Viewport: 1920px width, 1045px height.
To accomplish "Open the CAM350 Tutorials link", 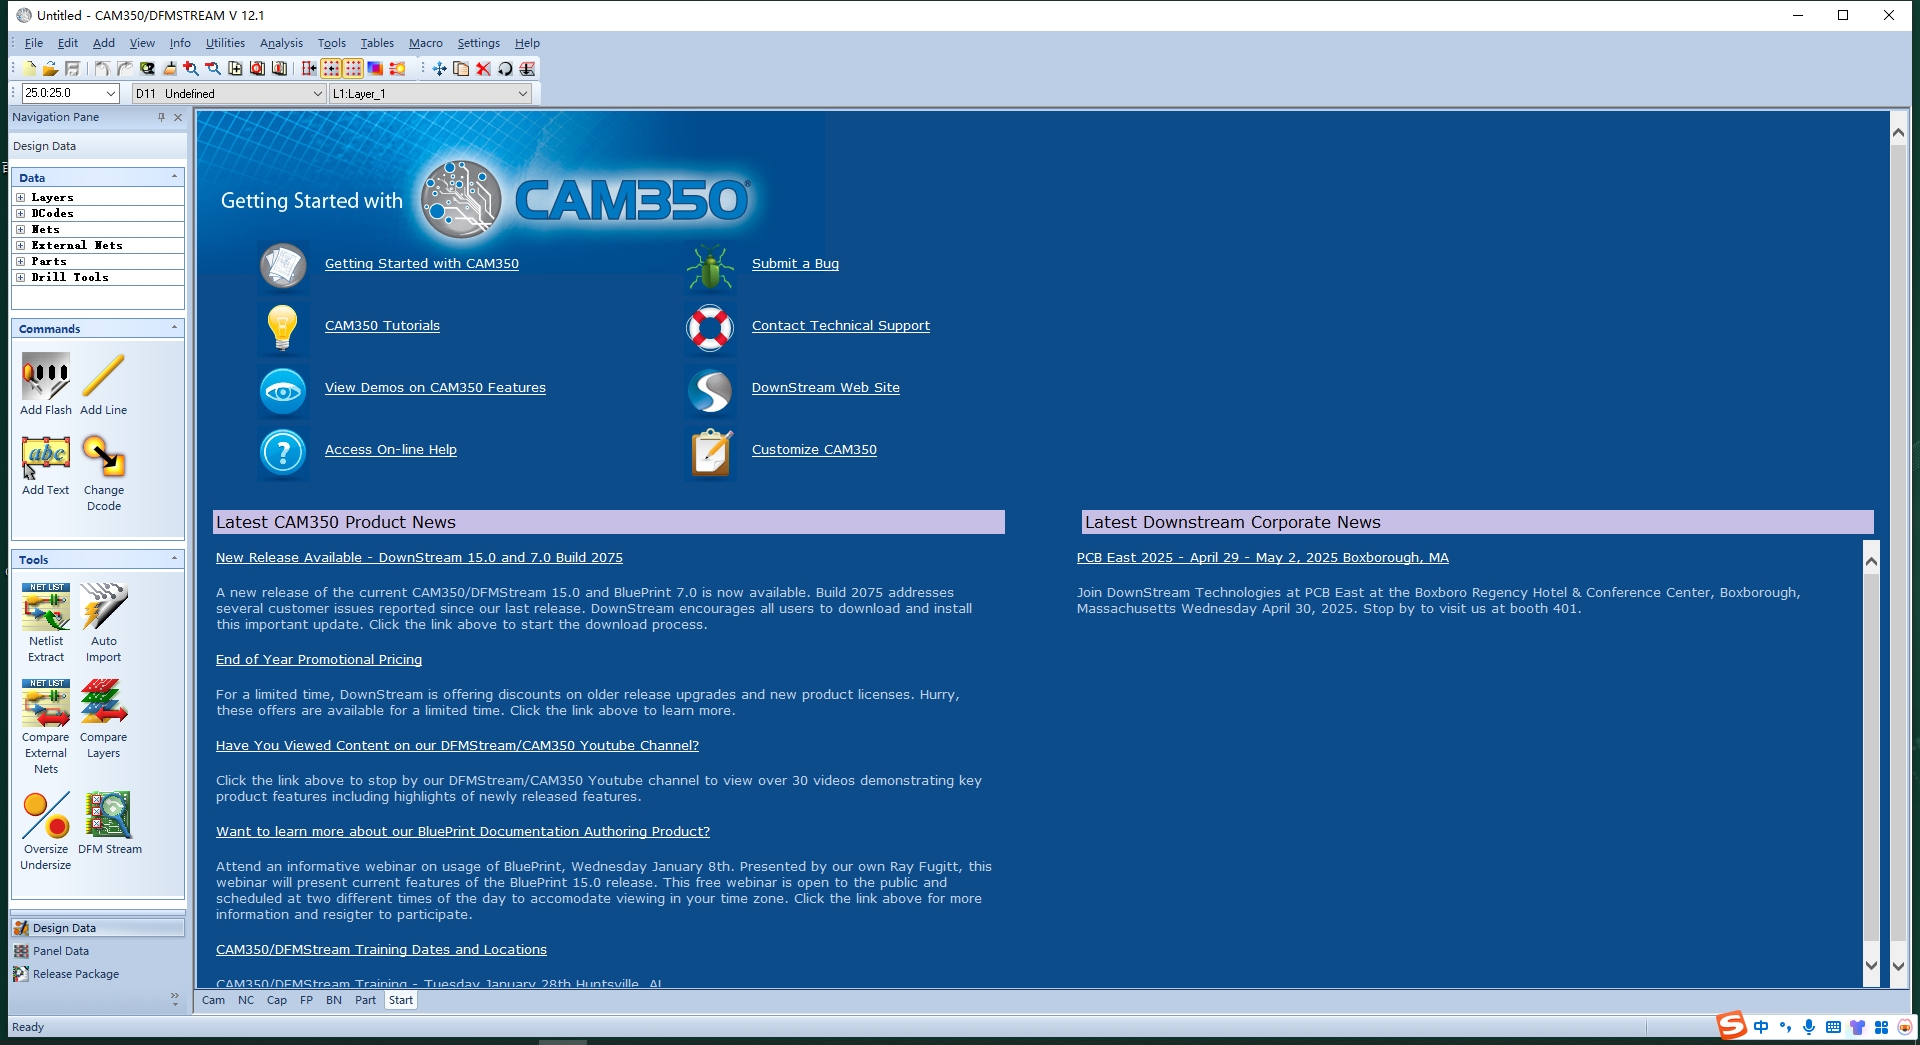I will tap(382, 326).
